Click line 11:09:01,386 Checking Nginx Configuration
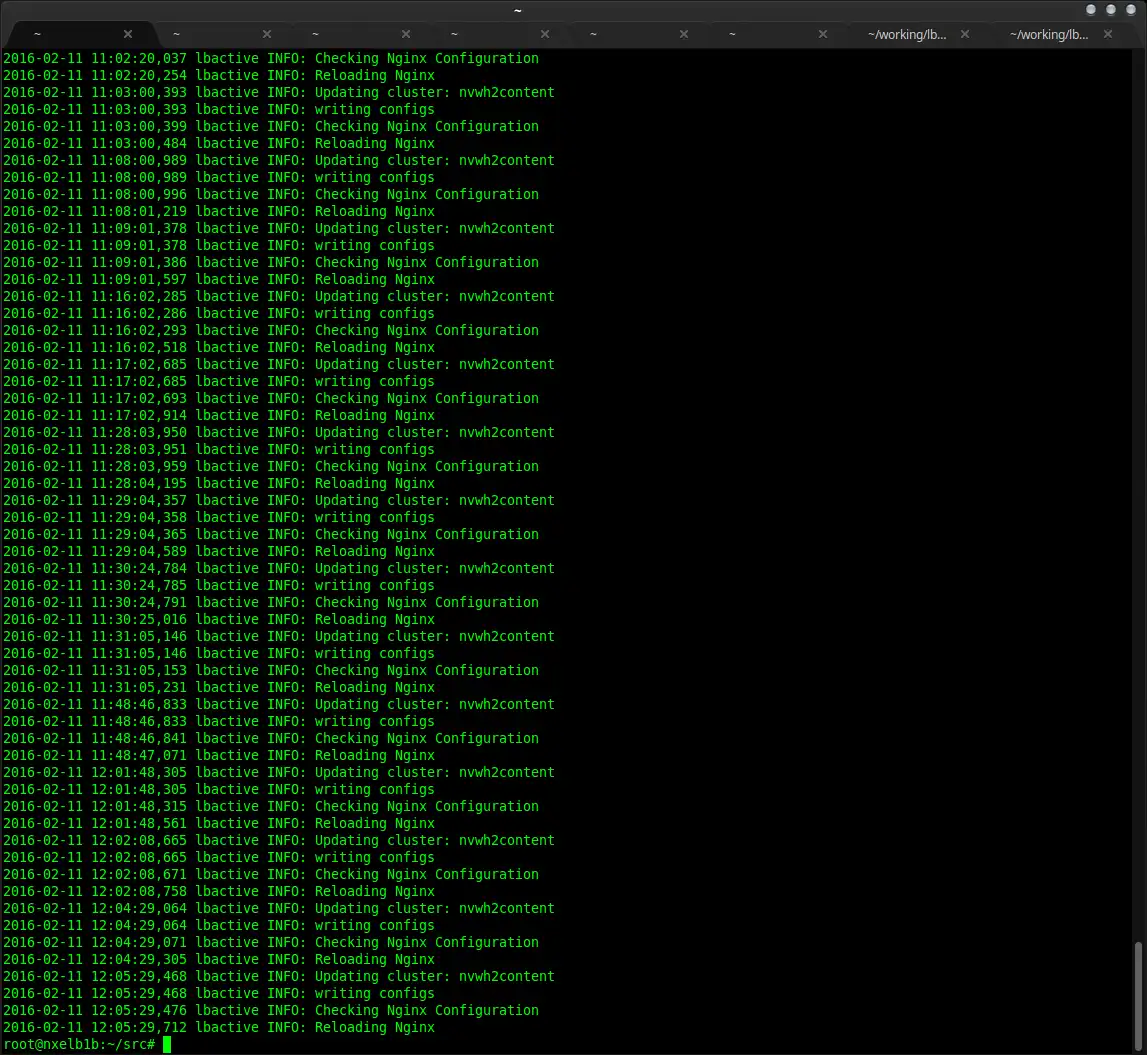This screenshot has height=1055, width=1147. click(271, 263)
